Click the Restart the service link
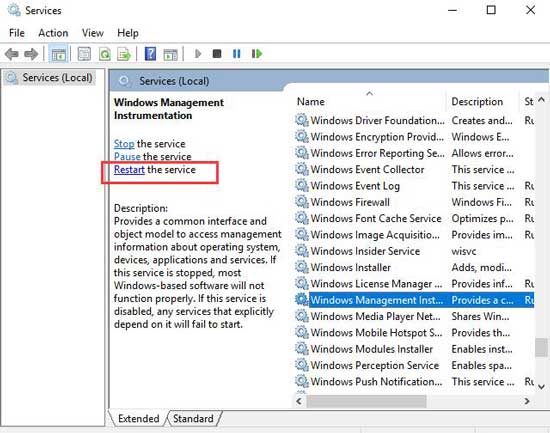550x433 pixels. [129, 169]
